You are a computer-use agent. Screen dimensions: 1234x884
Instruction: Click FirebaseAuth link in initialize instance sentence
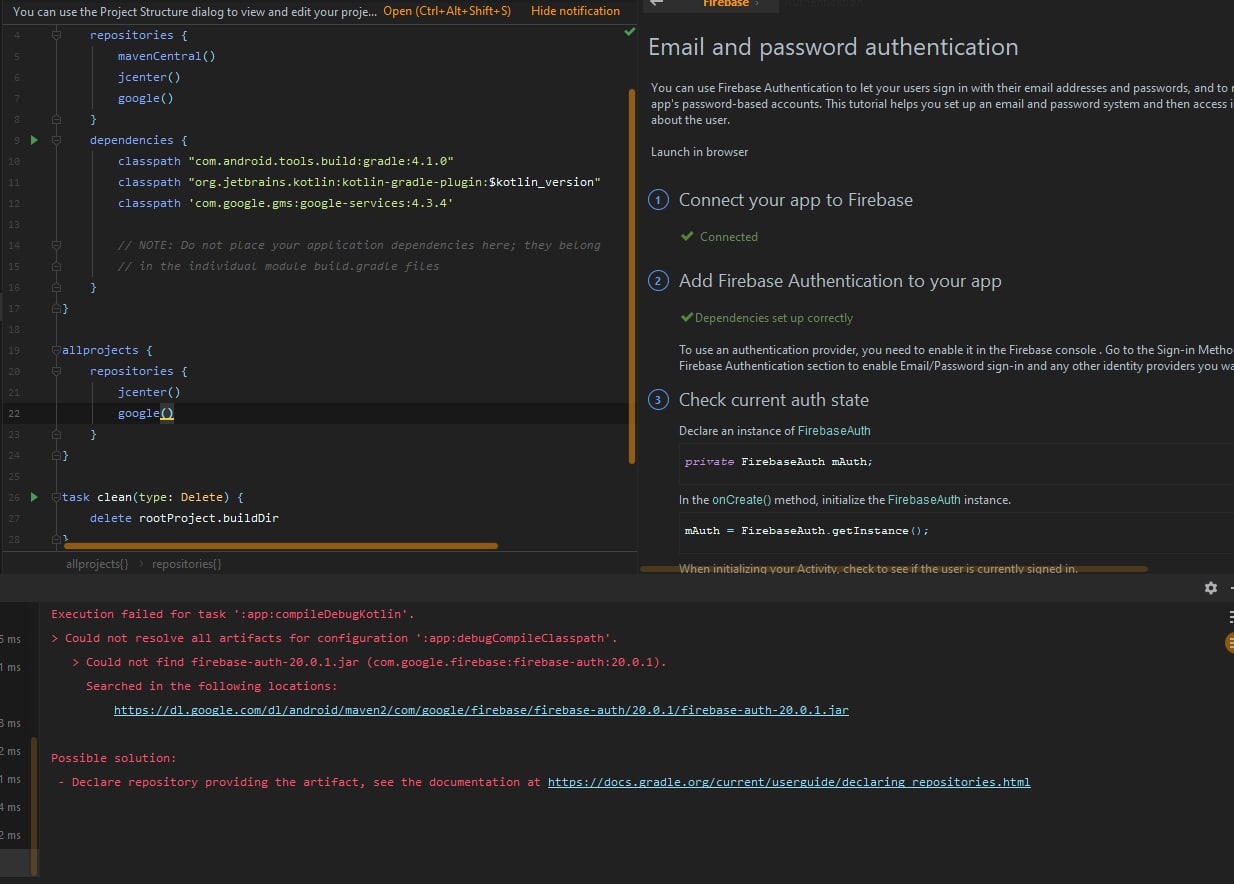pyautogui.click(x=924, y=500)
